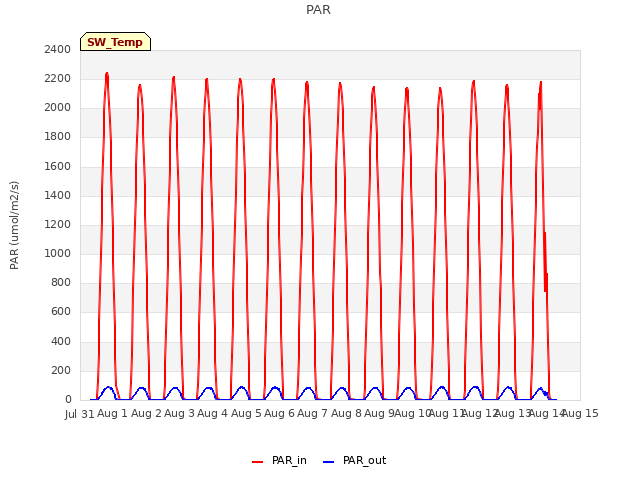Click the Aug 15 x-axis label

pos(580,413)
